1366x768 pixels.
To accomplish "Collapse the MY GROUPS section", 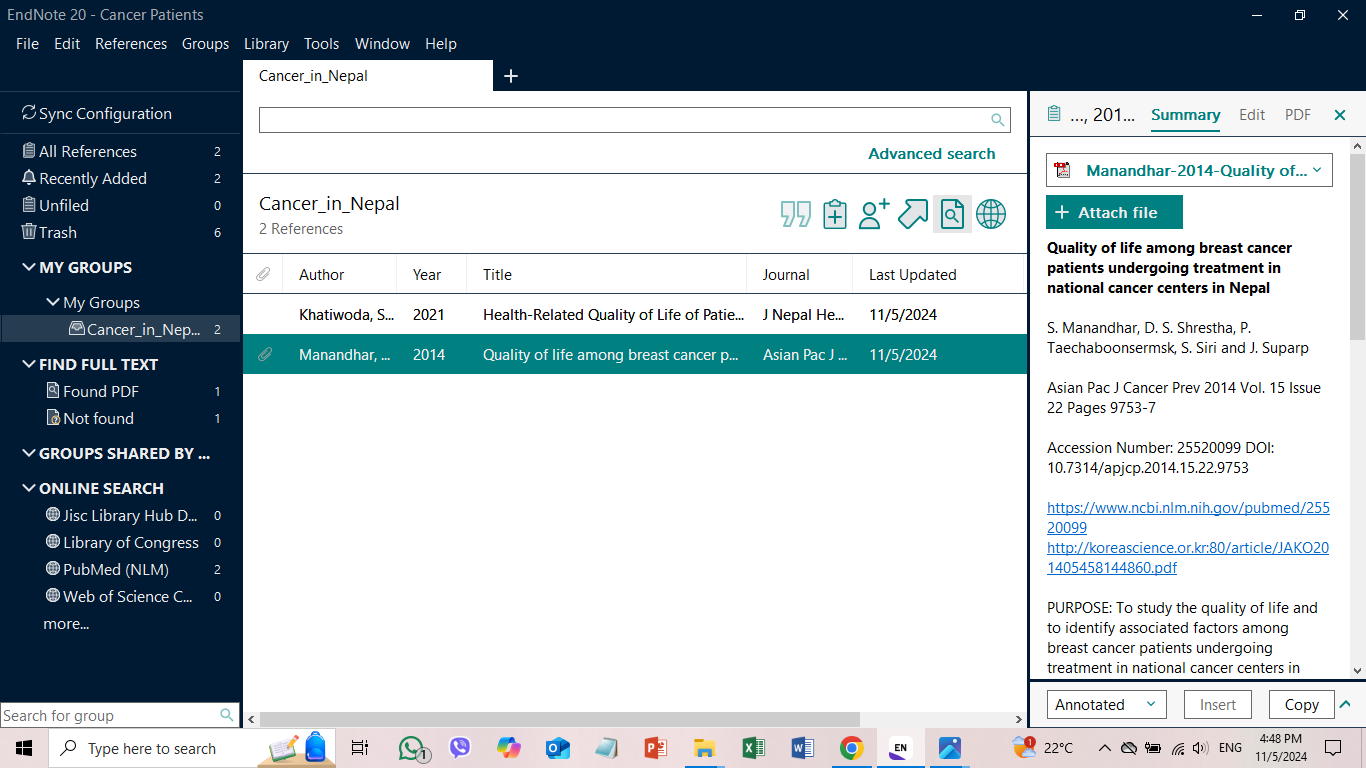I will click(x=29, y=267).
